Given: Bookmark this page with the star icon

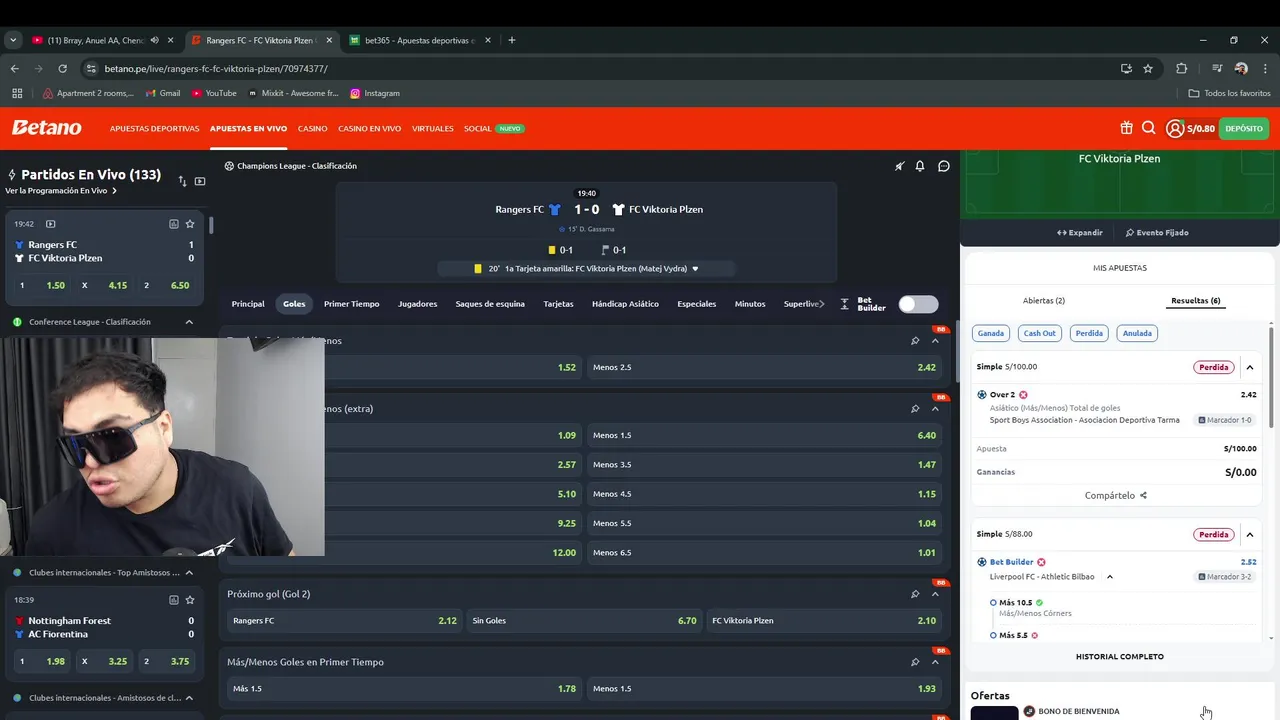Looking at the screenshot, I should click(x=1148, y=68).
